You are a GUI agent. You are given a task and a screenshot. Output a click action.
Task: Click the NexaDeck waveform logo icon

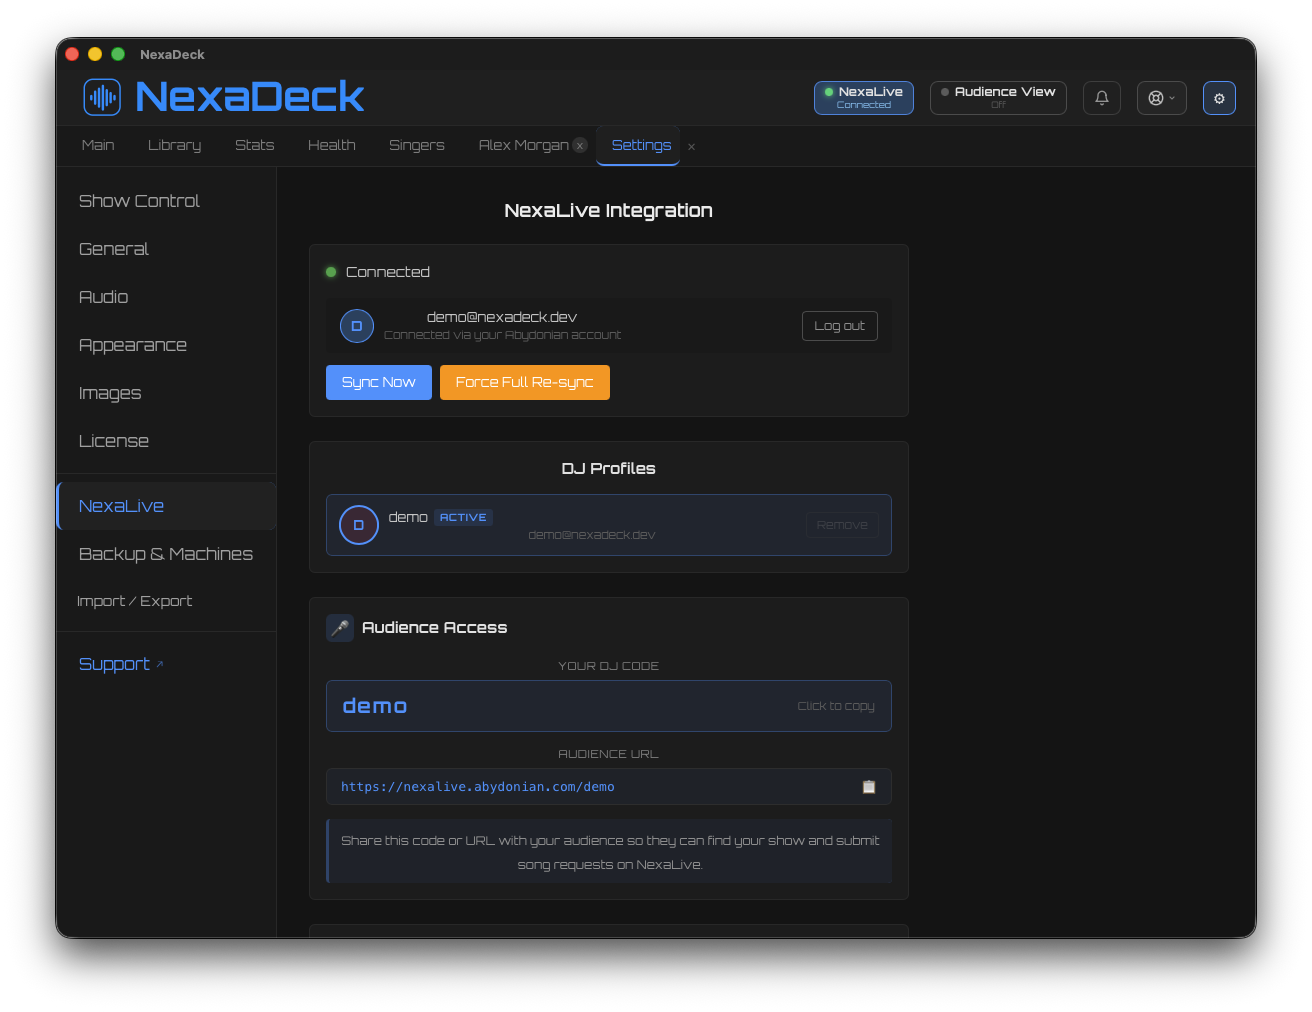[x=102, y=97]
